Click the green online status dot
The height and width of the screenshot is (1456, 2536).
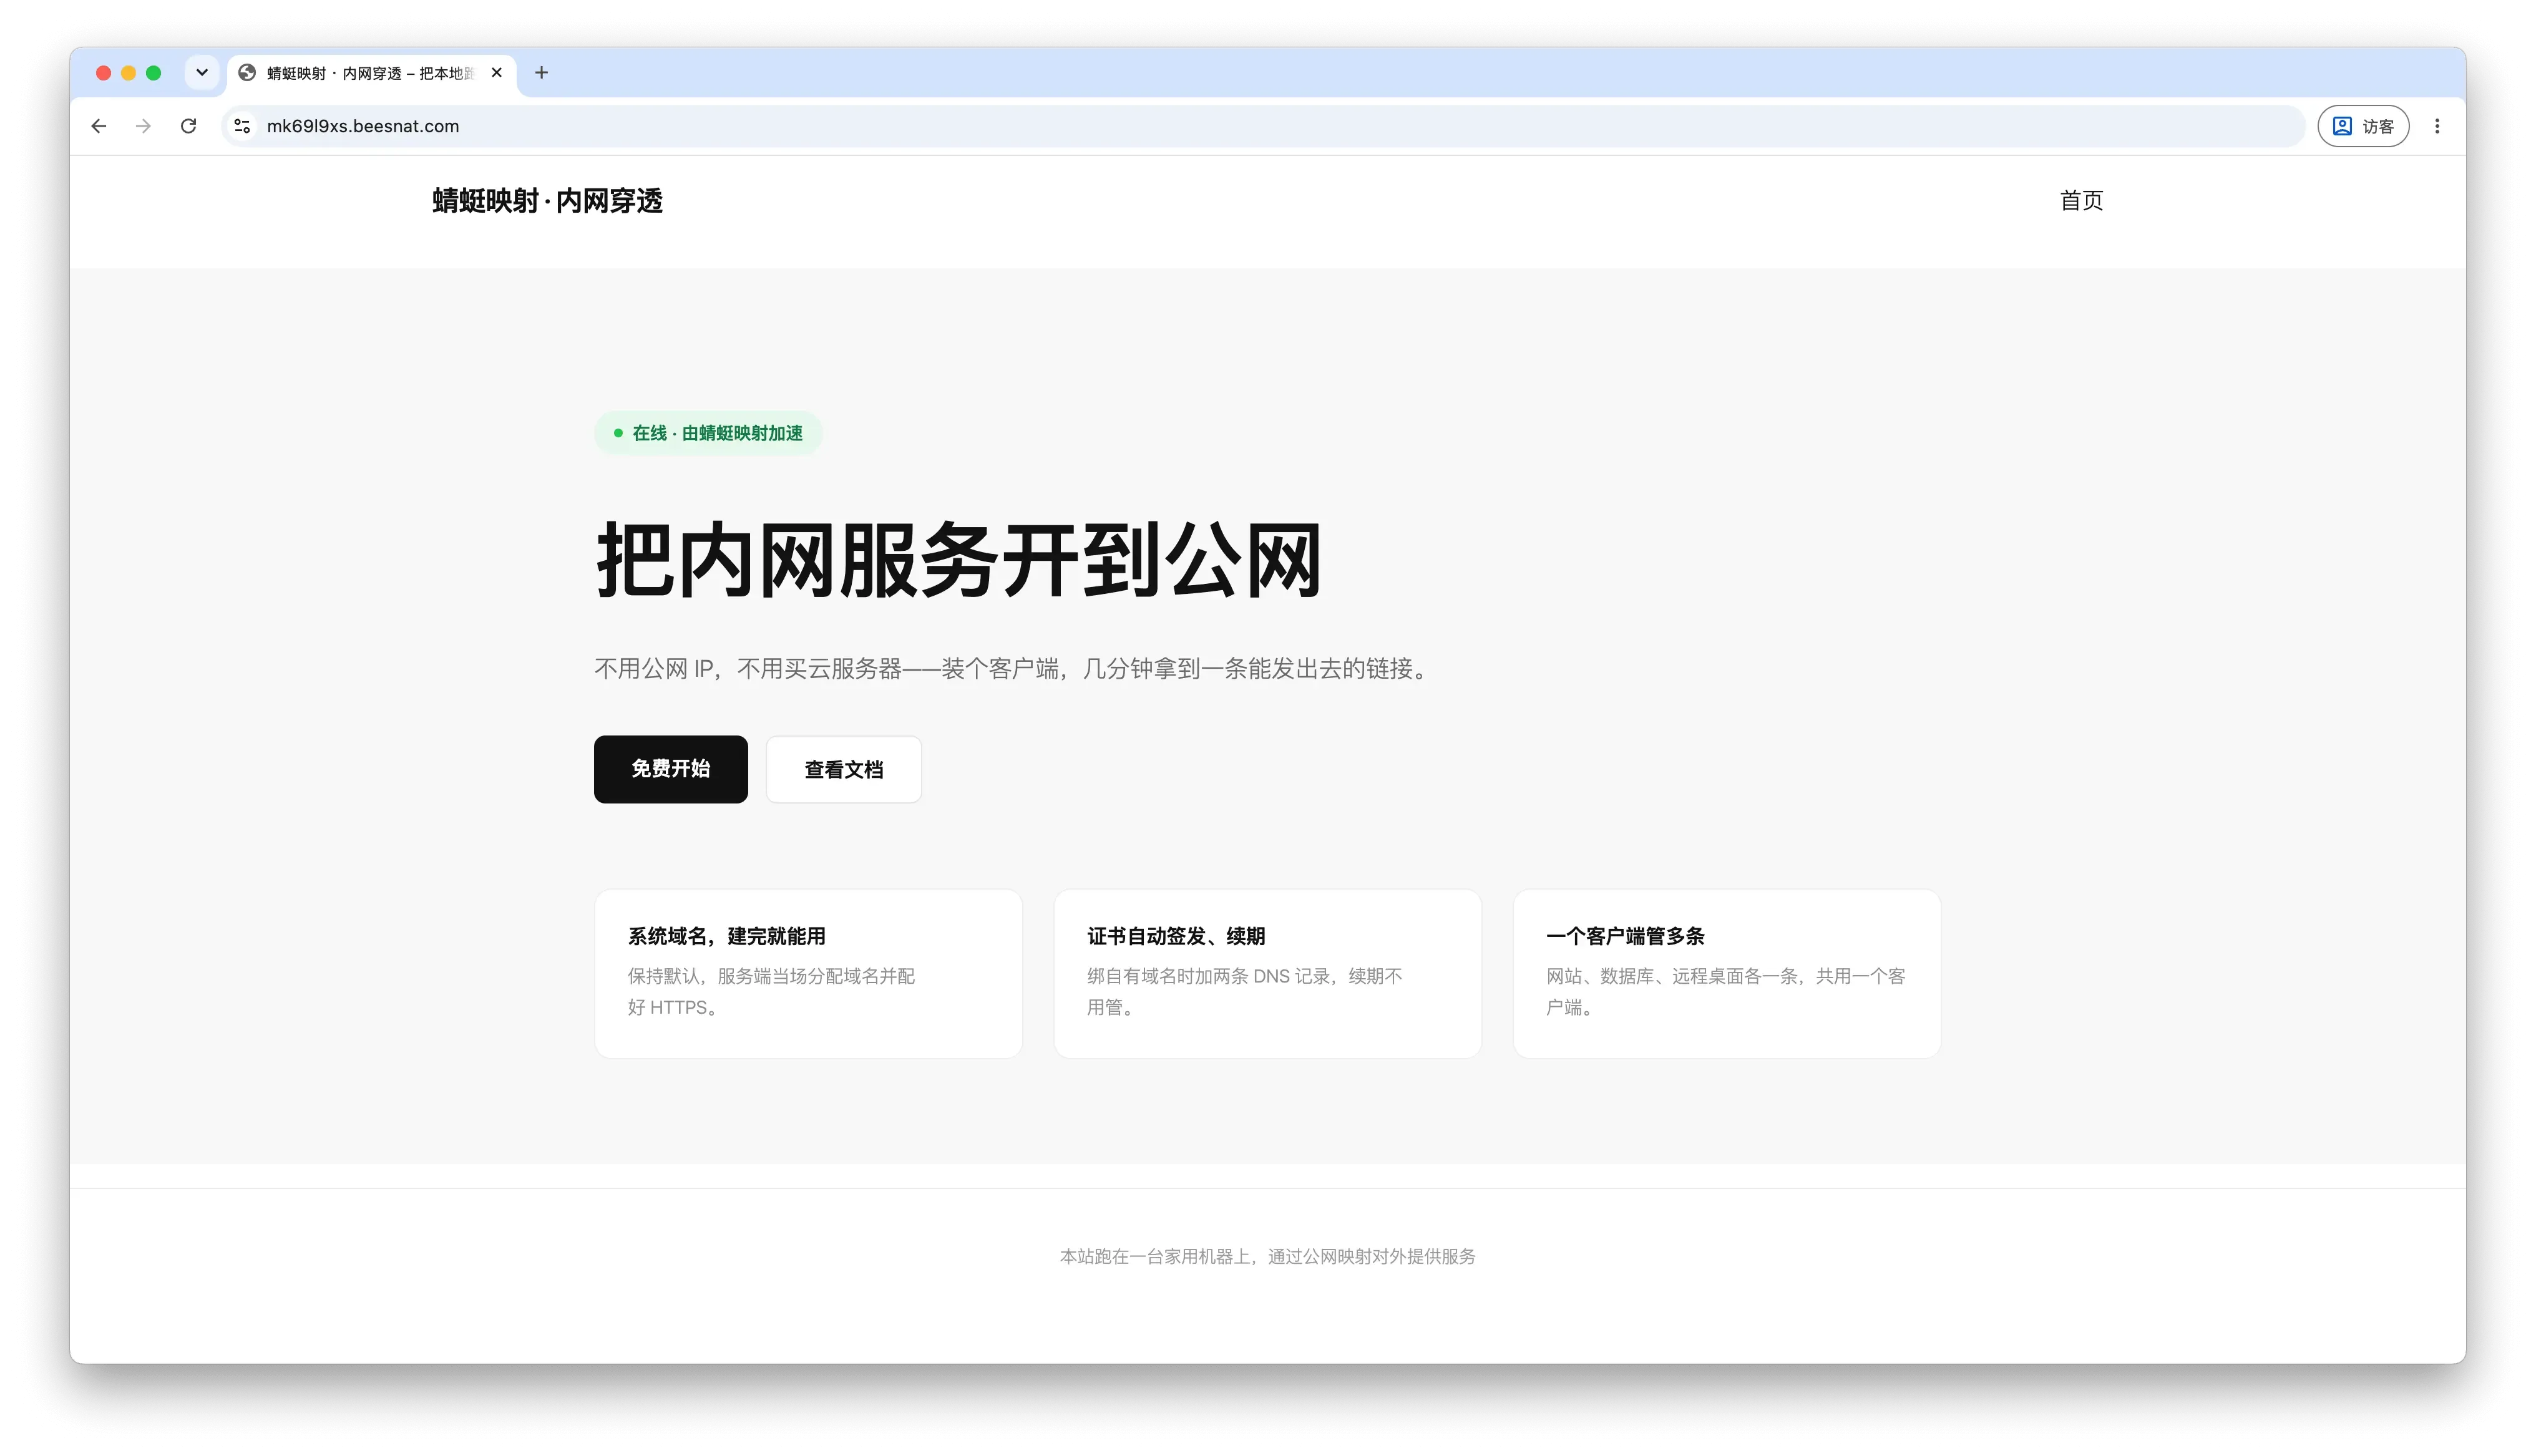618,433
